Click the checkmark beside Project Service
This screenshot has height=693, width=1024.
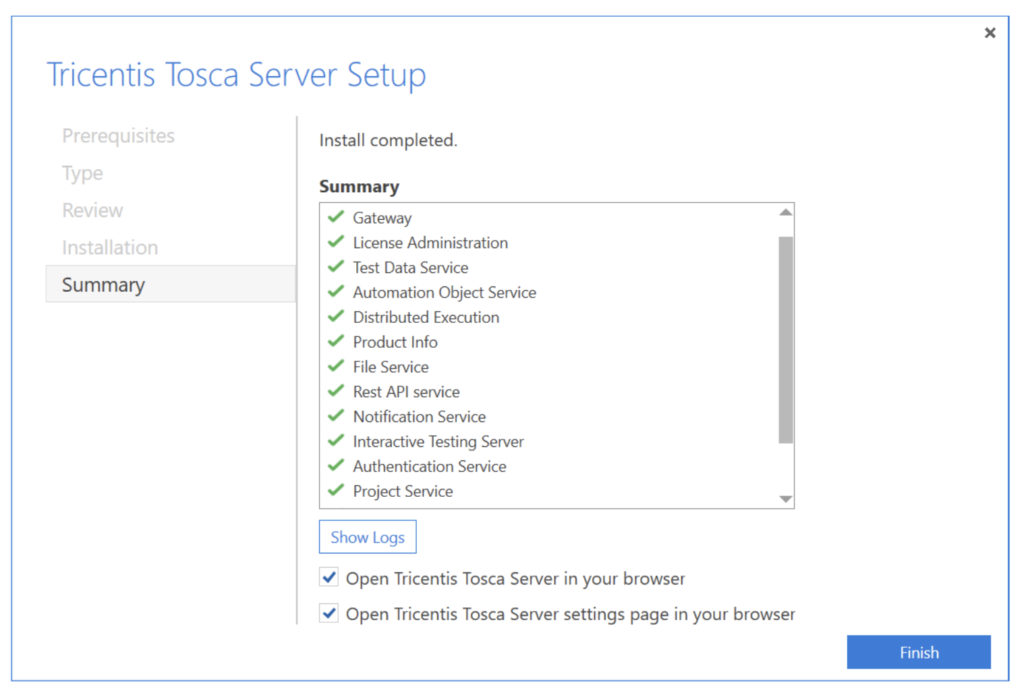[x=336, y=490]
